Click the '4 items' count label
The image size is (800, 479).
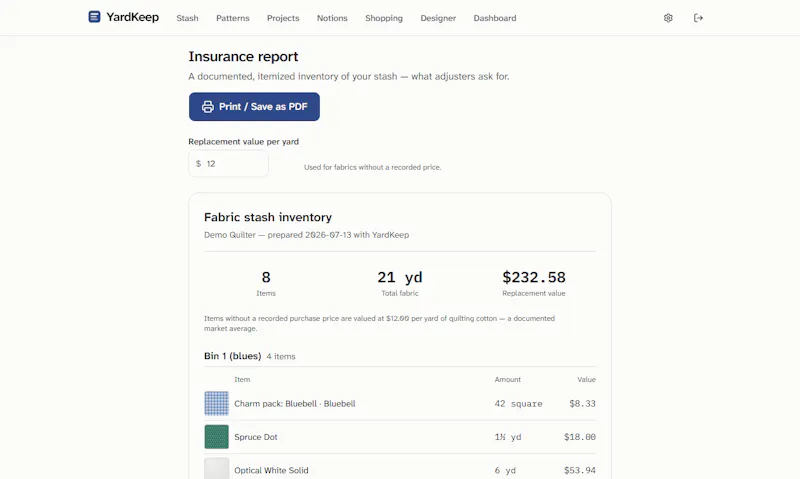(281, 357)
